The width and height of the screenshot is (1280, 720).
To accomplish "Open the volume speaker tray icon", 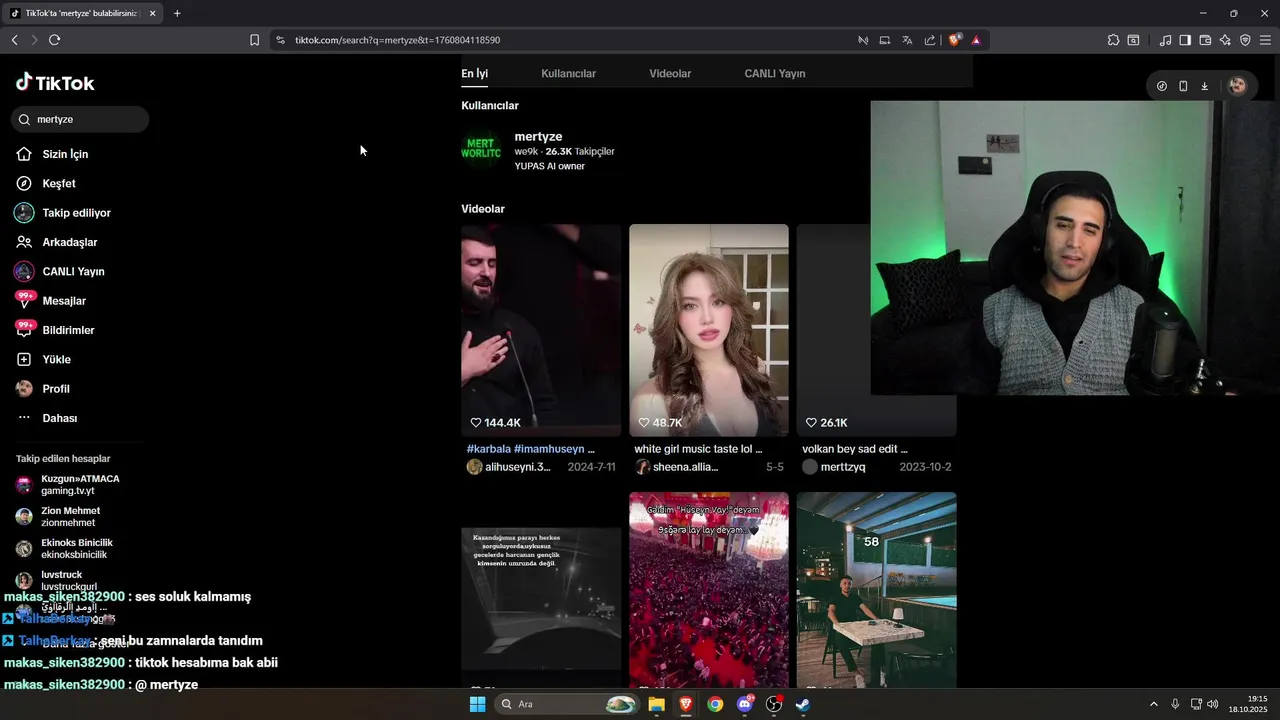I will (x=1213, y=704).
